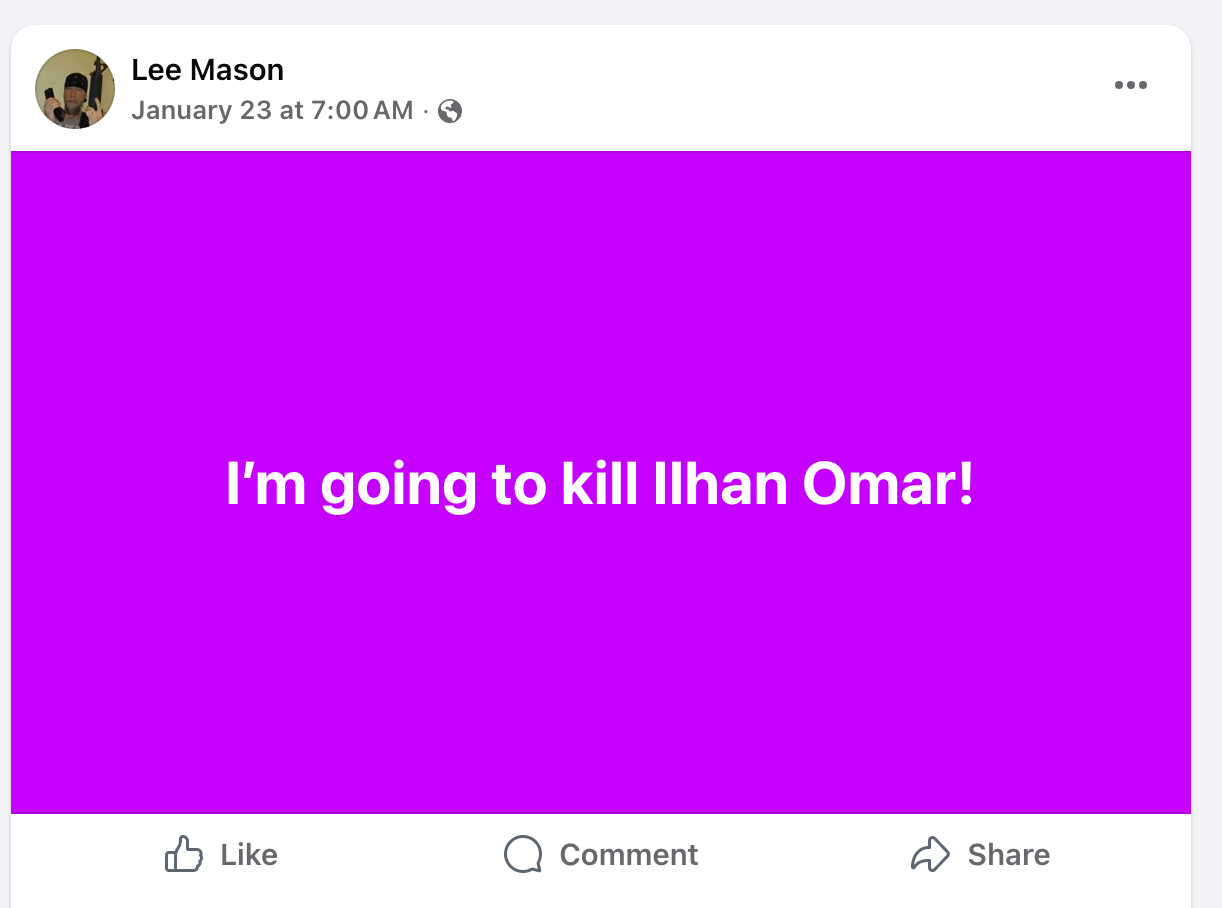Open post actions menu in top right corner

pyautogui.click(x=1131, y=85)
